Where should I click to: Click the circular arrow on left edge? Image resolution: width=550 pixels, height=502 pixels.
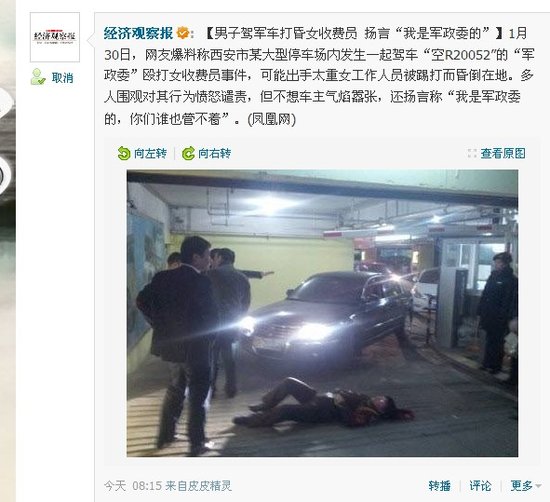click(4, 175)
